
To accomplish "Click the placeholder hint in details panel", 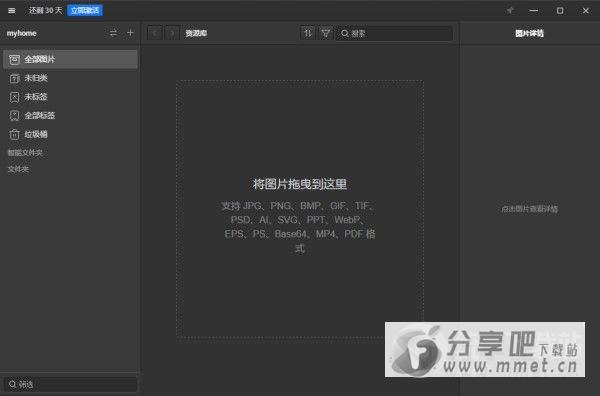I will pos(530,209).
